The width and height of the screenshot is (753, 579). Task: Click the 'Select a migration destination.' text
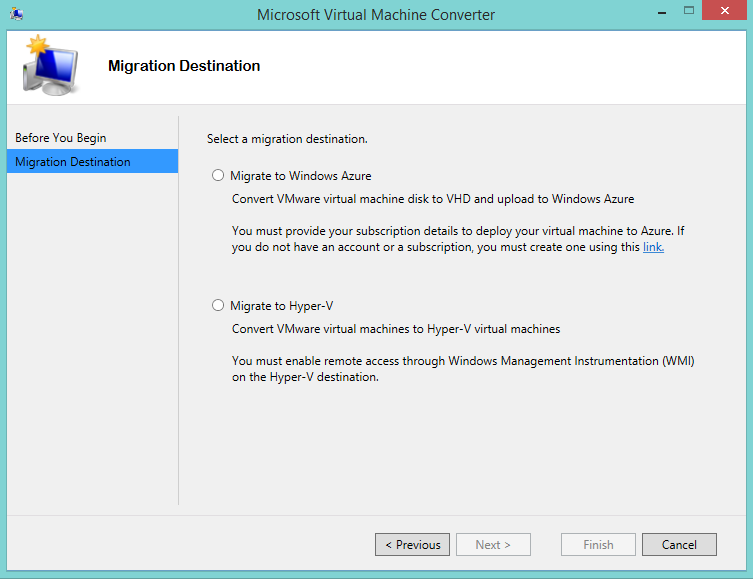pos(287,139)
